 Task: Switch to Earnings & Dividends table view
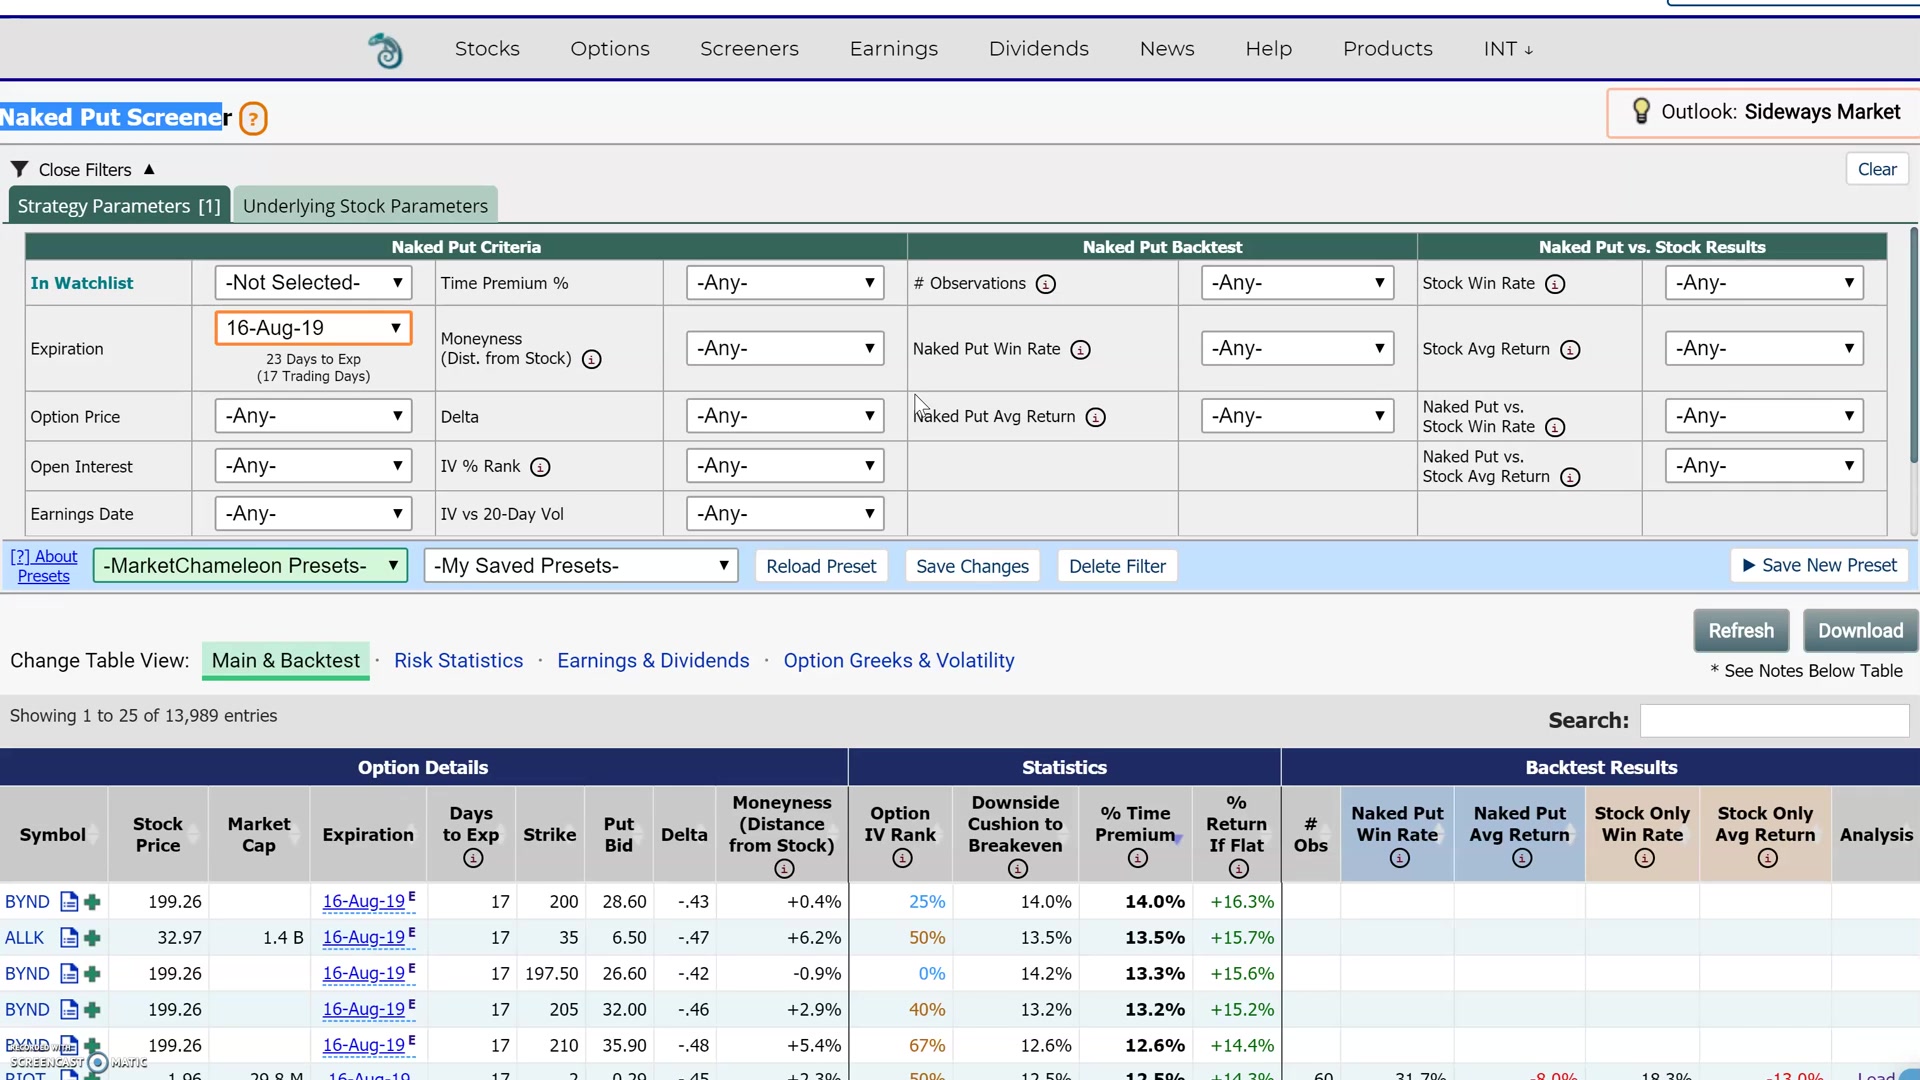(x=653, y=661)
